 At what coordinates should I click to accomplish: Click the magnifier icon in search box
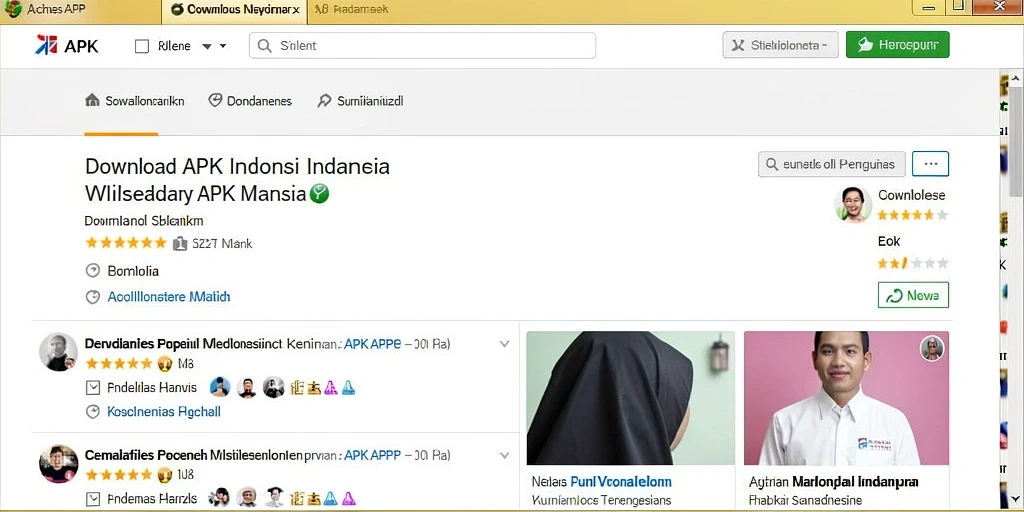click(264, 46)
